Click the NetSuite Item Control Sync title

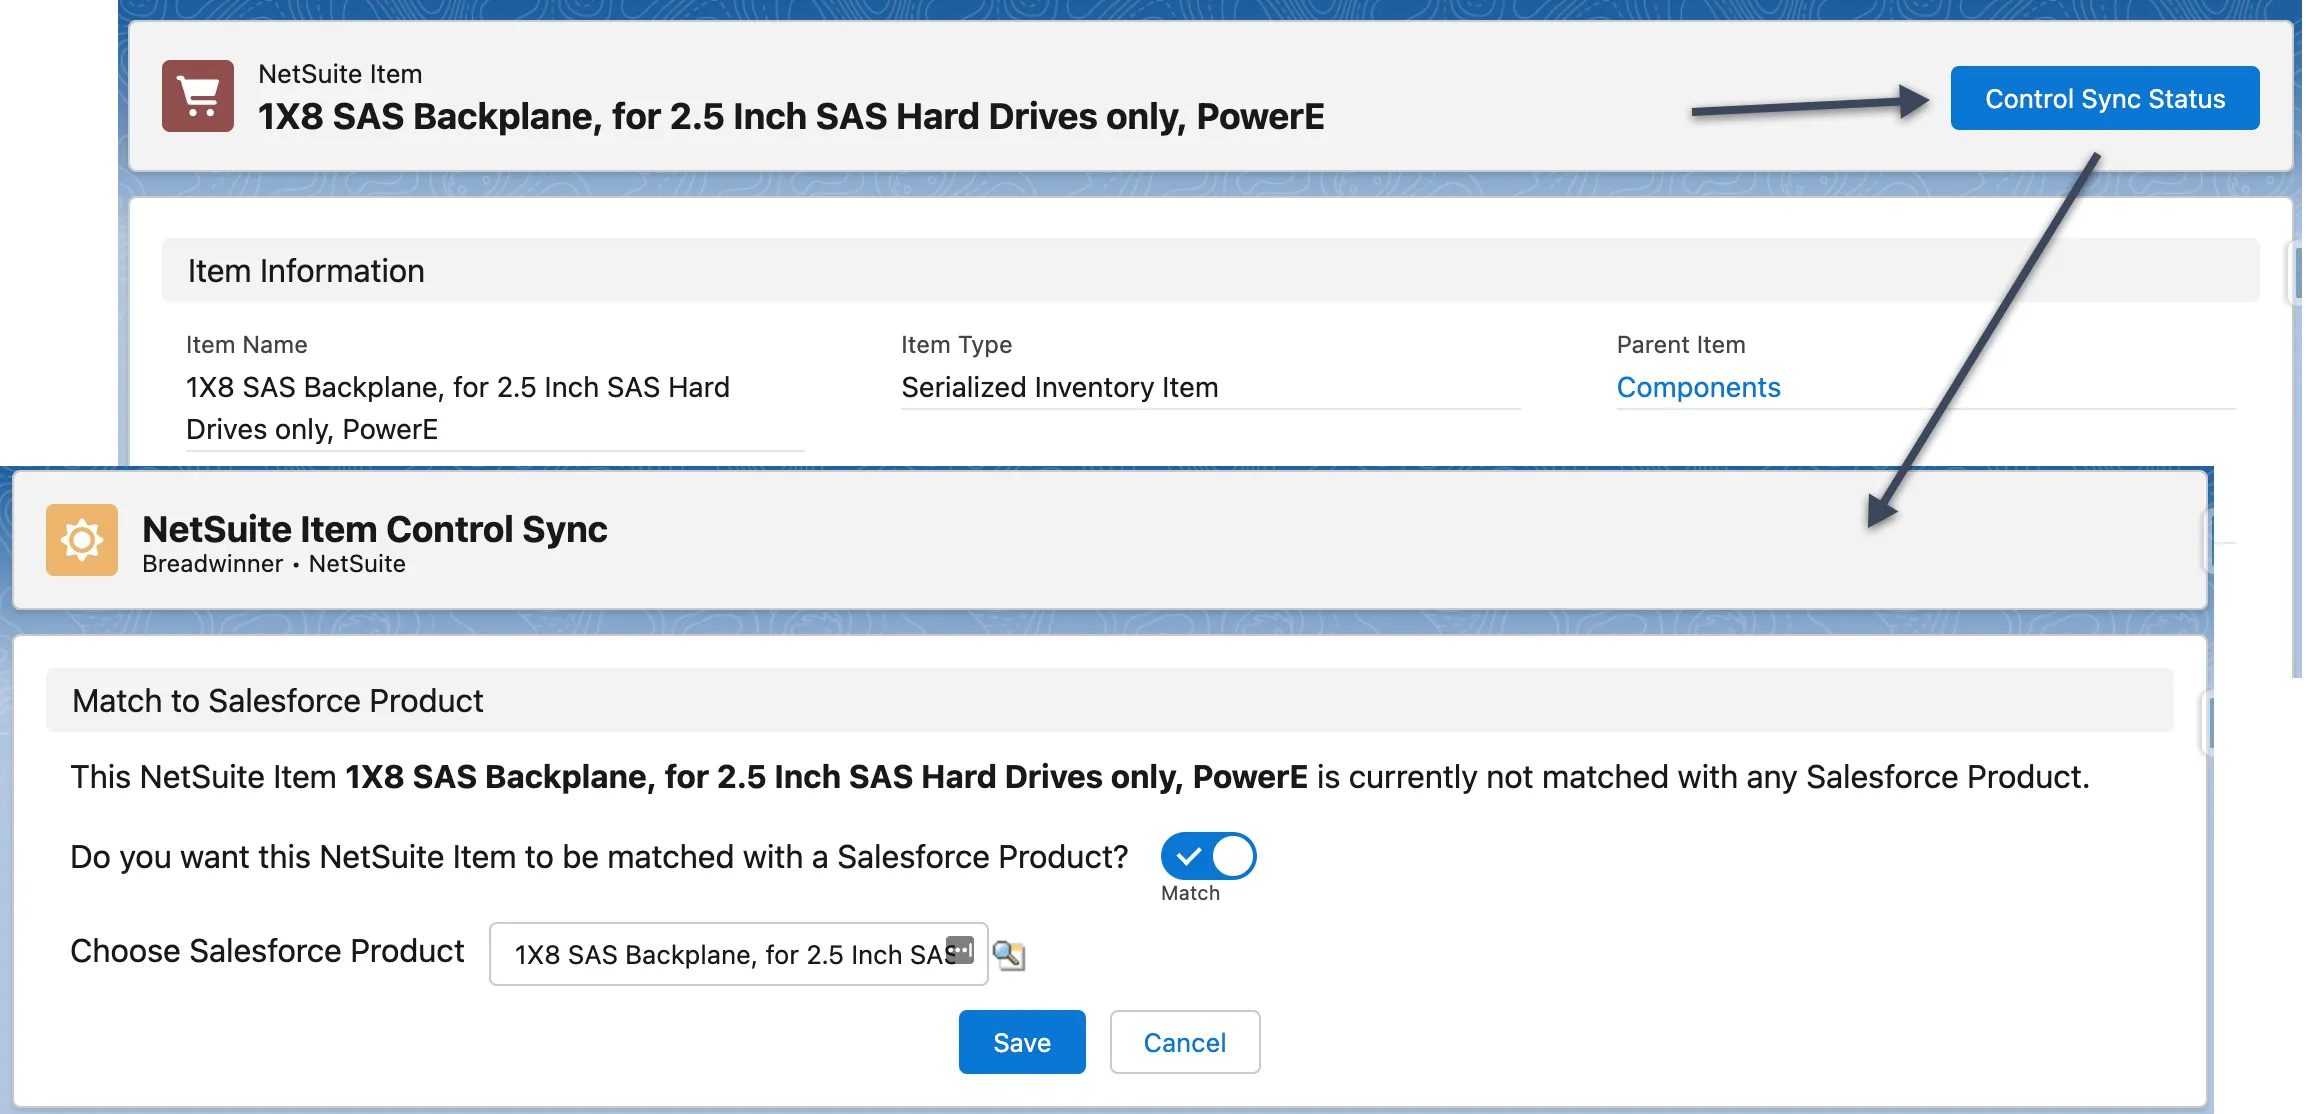[375, 528]
